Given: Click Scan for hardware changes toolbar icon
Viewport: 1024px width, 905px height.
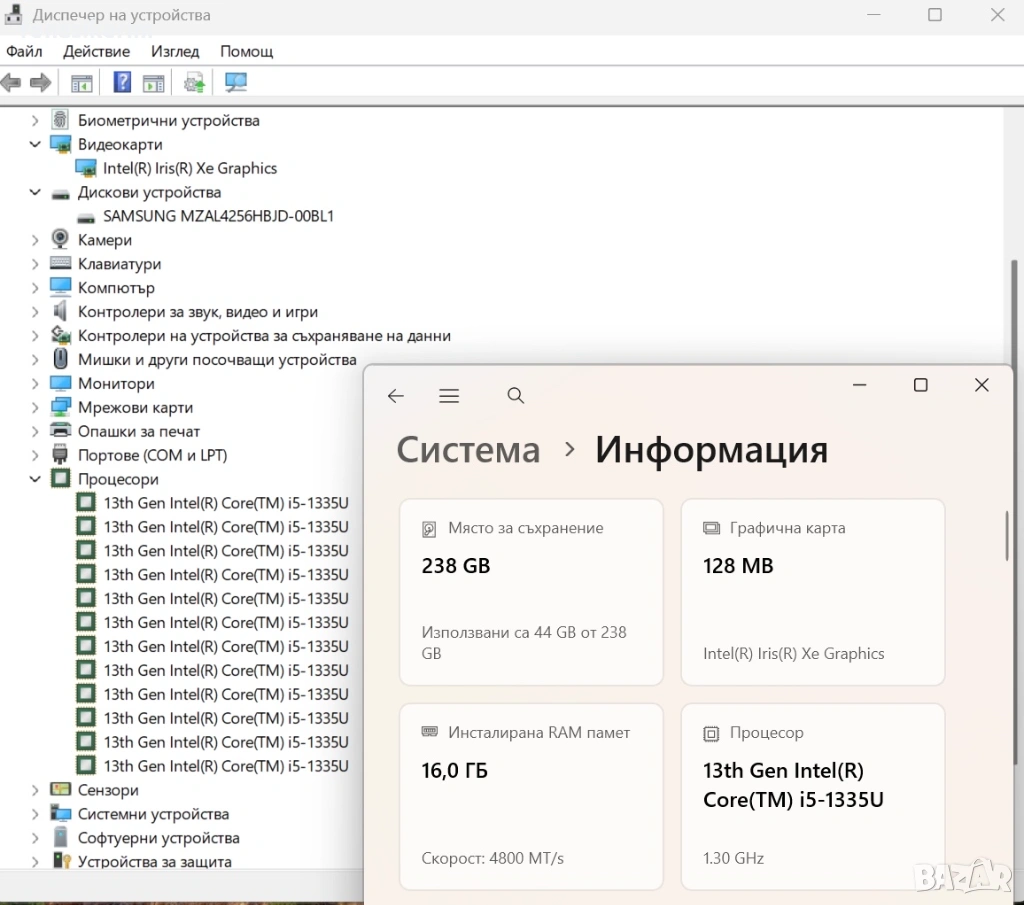Looking at the screenshot, I should [x=236, y=83].
